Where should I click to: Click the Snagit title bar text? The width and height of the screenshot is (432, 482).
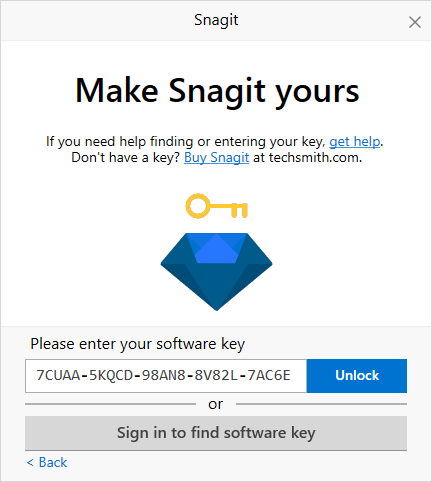tap(216, 20)
